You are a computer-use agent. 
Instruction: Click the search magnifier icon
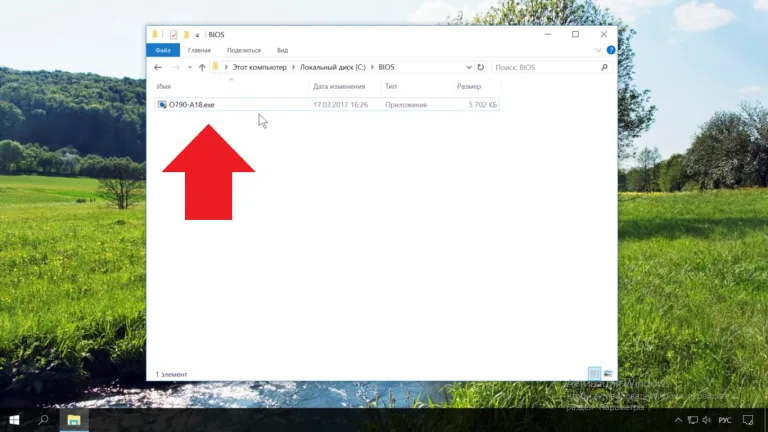(x=604, y=67)
